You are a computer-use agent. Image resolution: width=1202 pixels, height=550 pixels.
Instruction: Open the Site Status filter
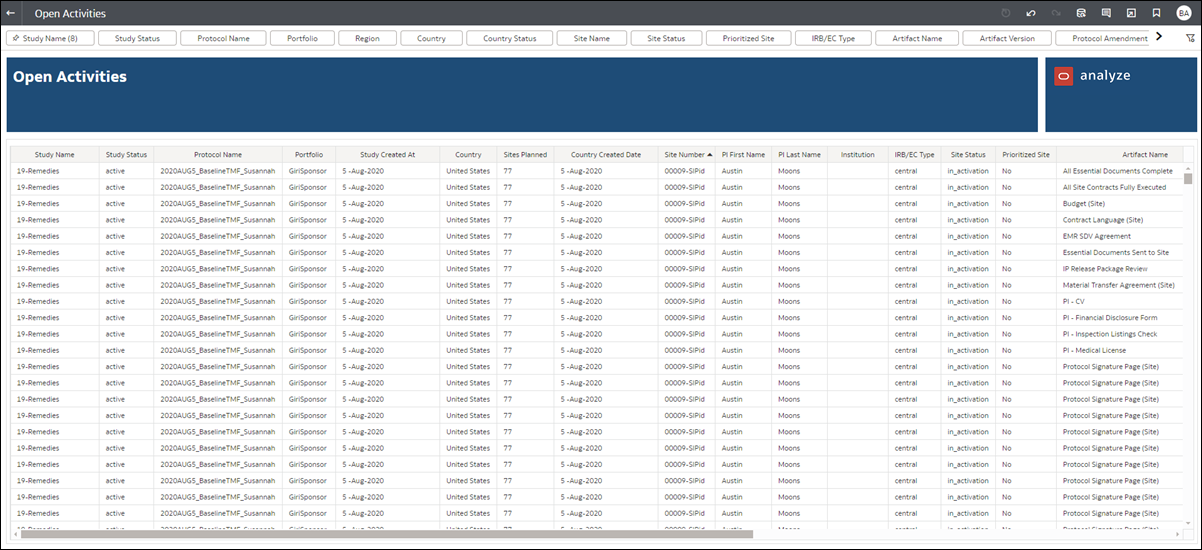667,38
